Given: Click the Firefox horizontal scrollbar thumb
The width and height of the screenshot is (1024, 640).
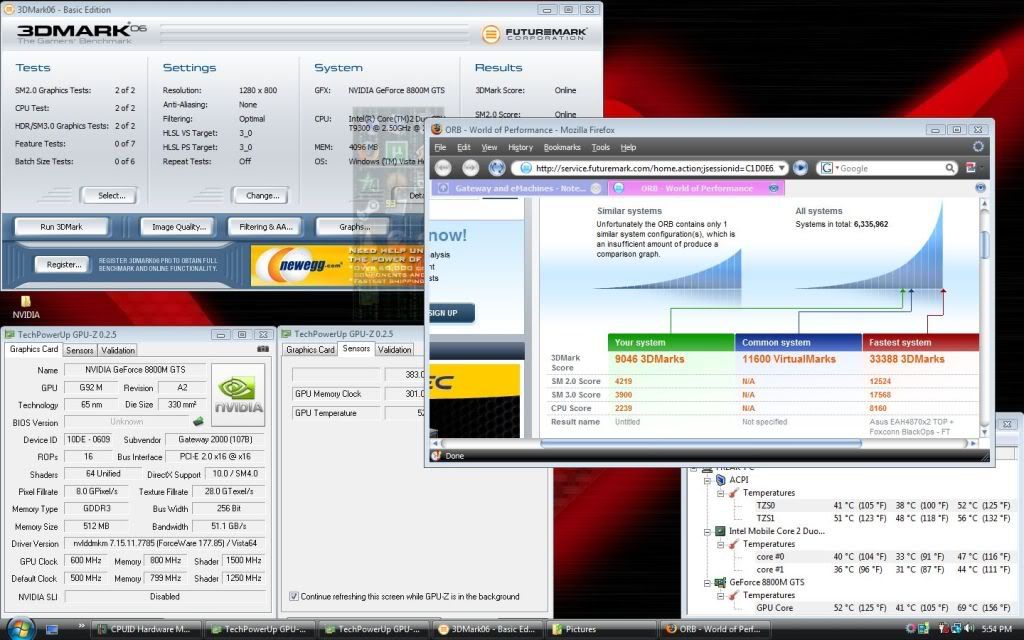Looking at the screenshot, I should tap(701, 443).
